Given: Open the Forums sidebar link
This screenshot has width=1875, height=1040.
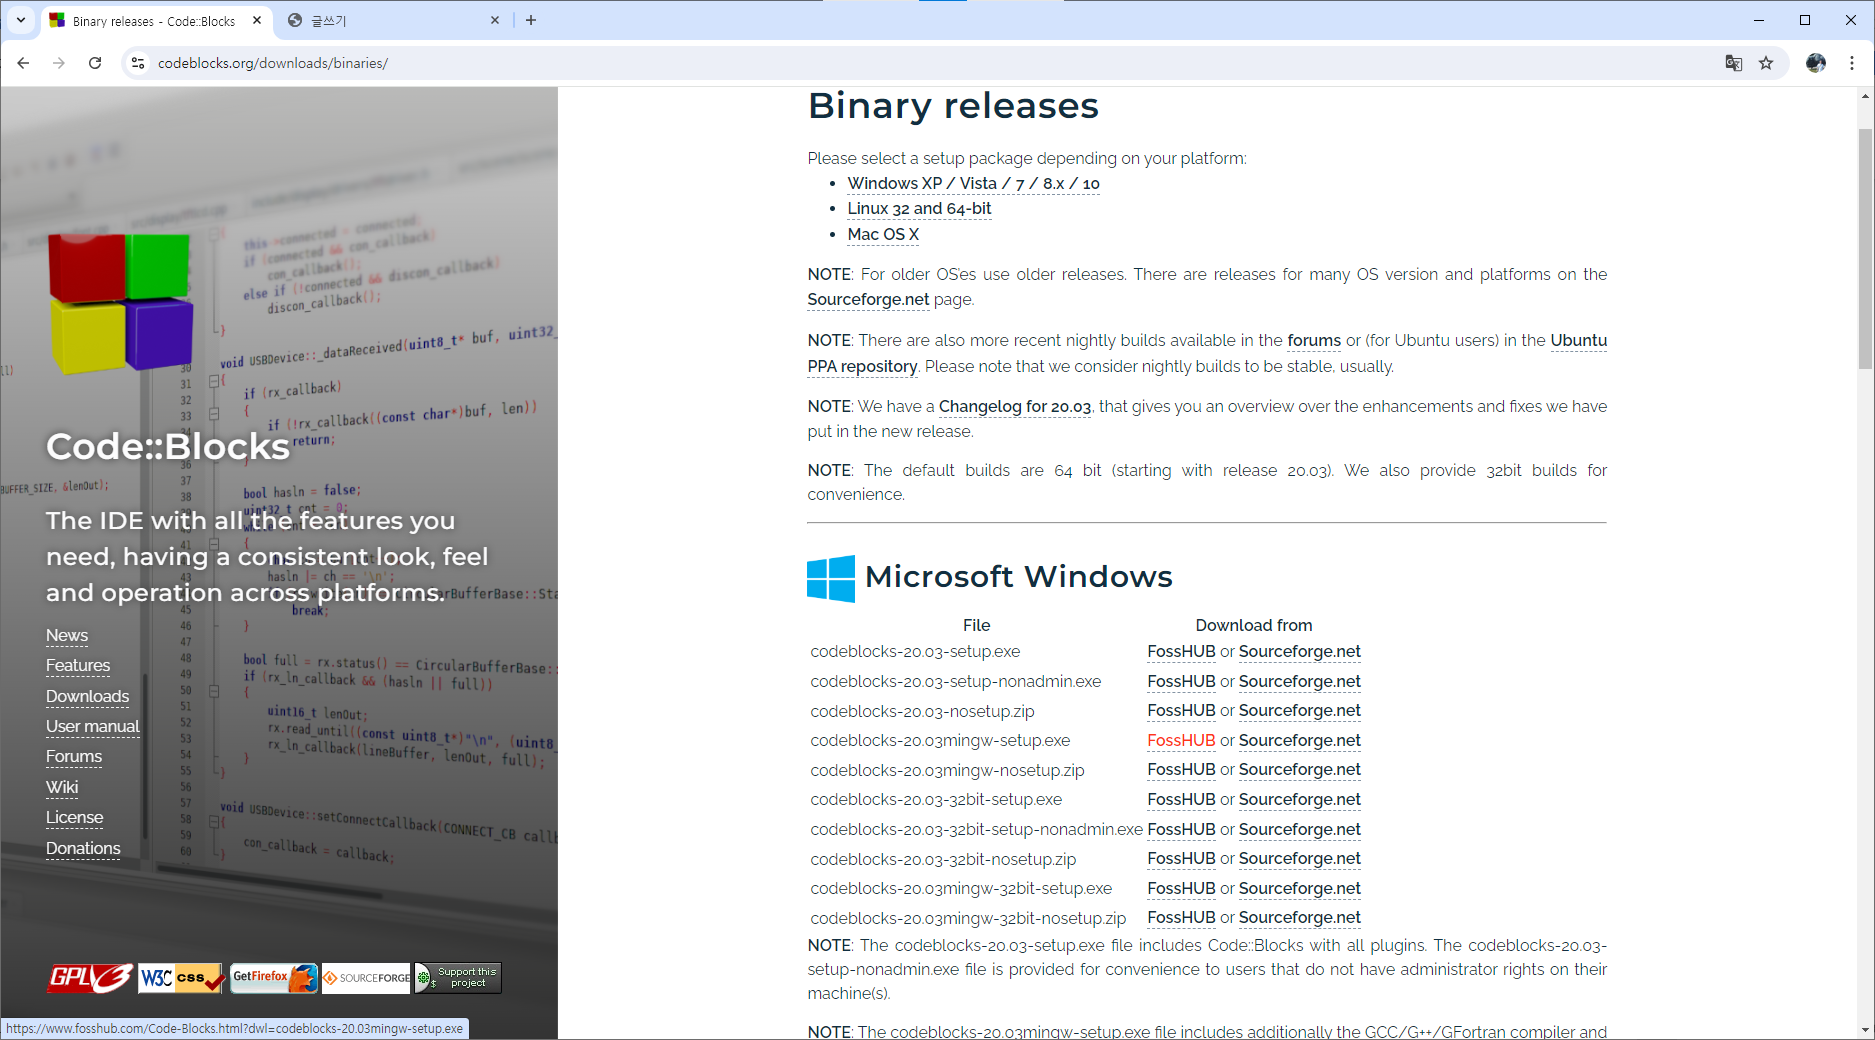Looking at the screenshot, I should [74, 757].
